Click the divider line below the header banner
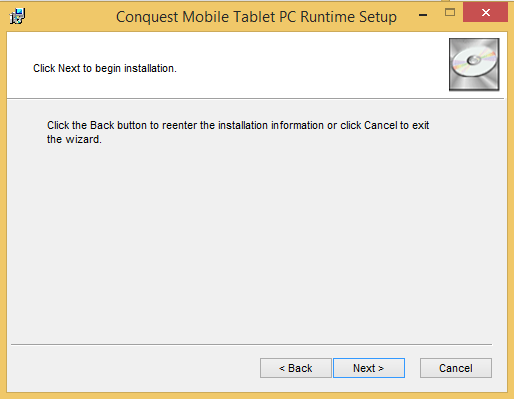 coord(256,98)
